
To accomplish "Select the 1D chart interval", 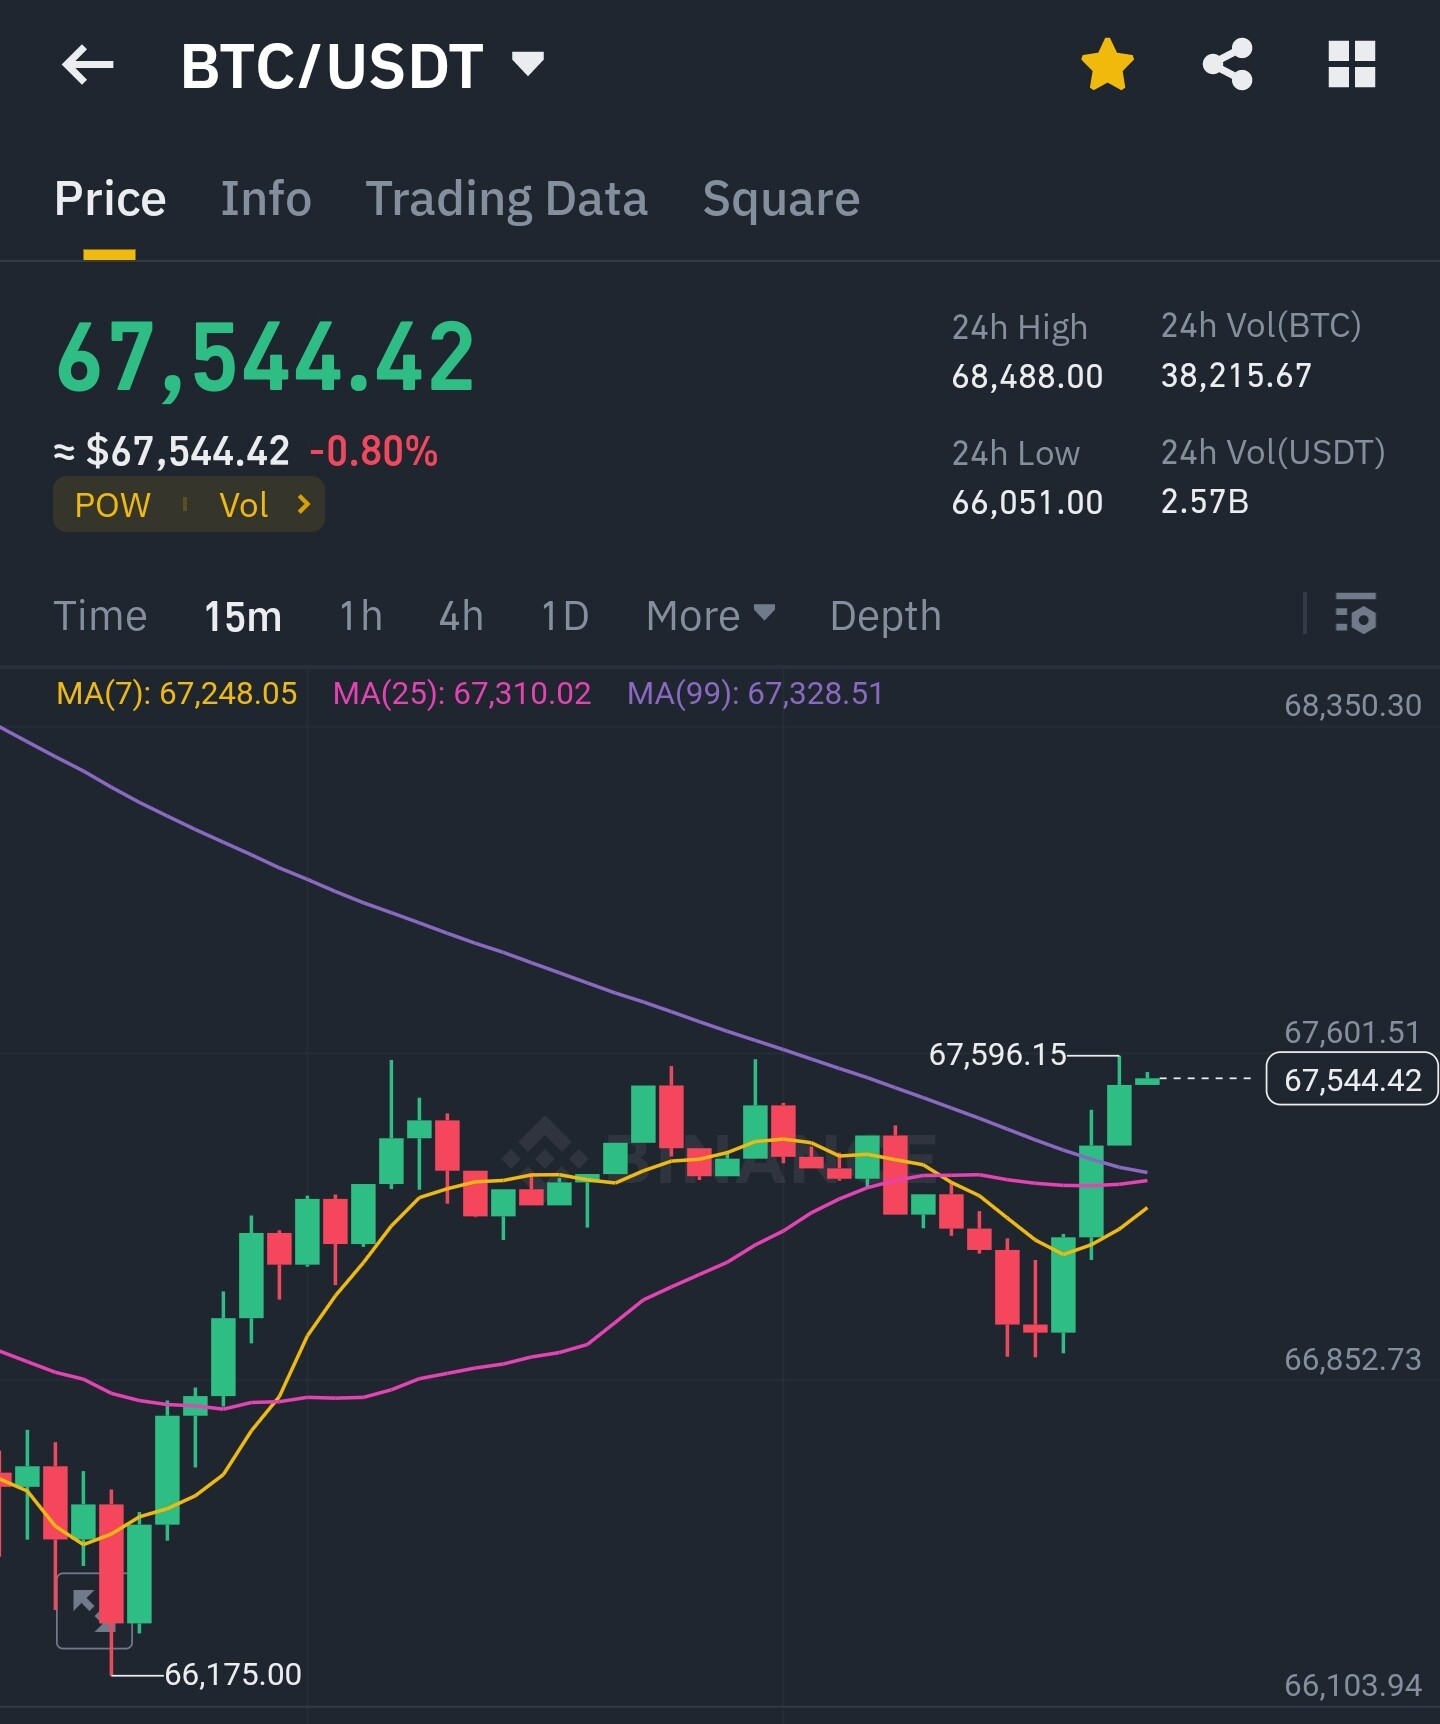I will click(x=565, y=616).
